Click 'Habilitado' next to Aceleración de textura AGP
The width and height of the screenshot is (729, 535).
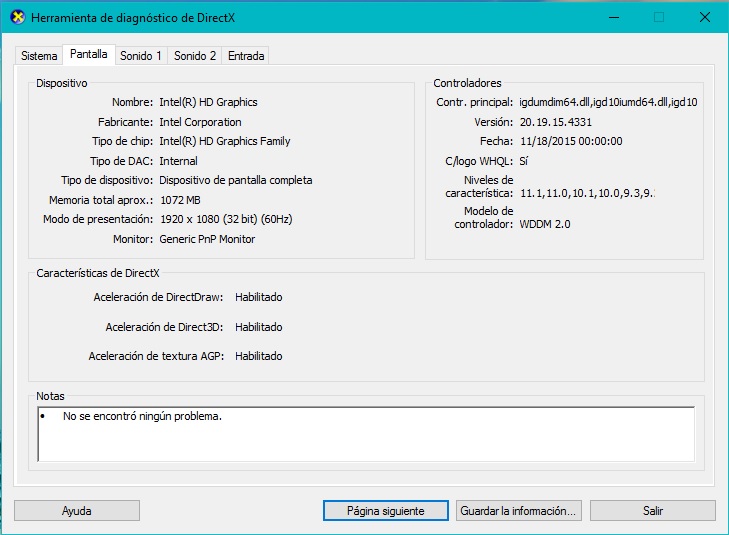click(258, 356)
